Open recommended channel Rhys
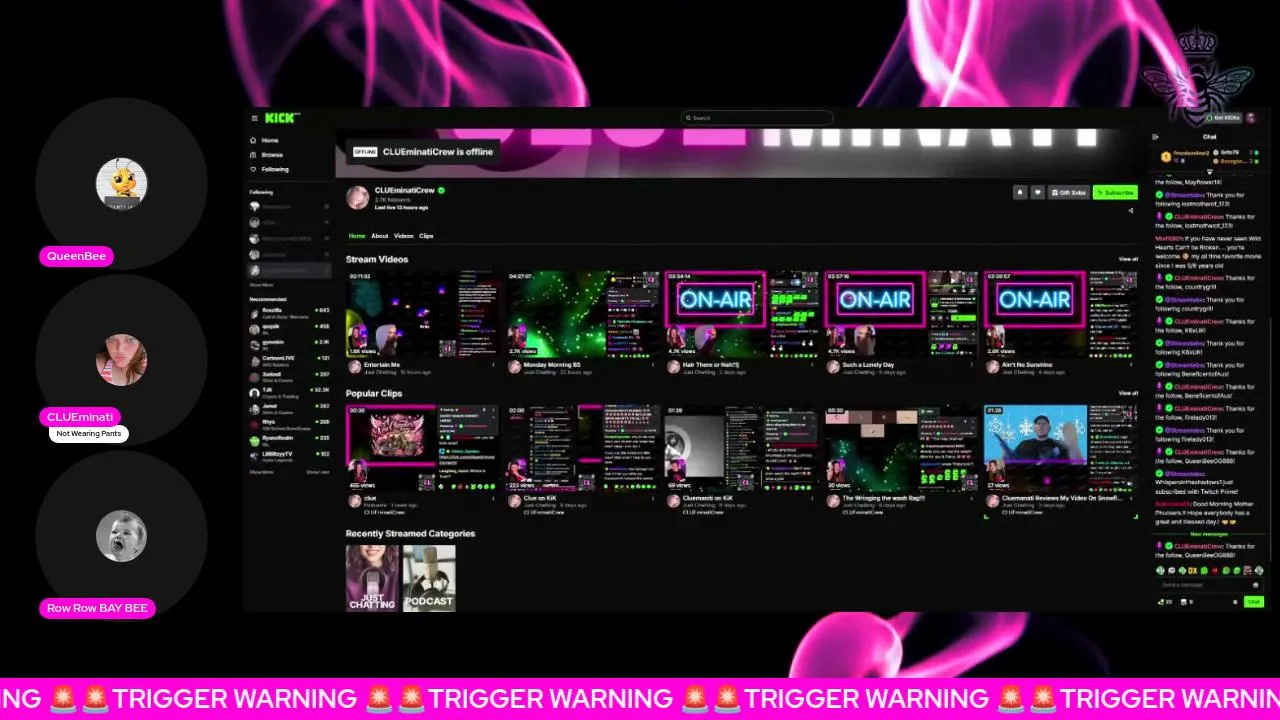The width and height of the screenshot is (1280, 720). tap(289, 423)
